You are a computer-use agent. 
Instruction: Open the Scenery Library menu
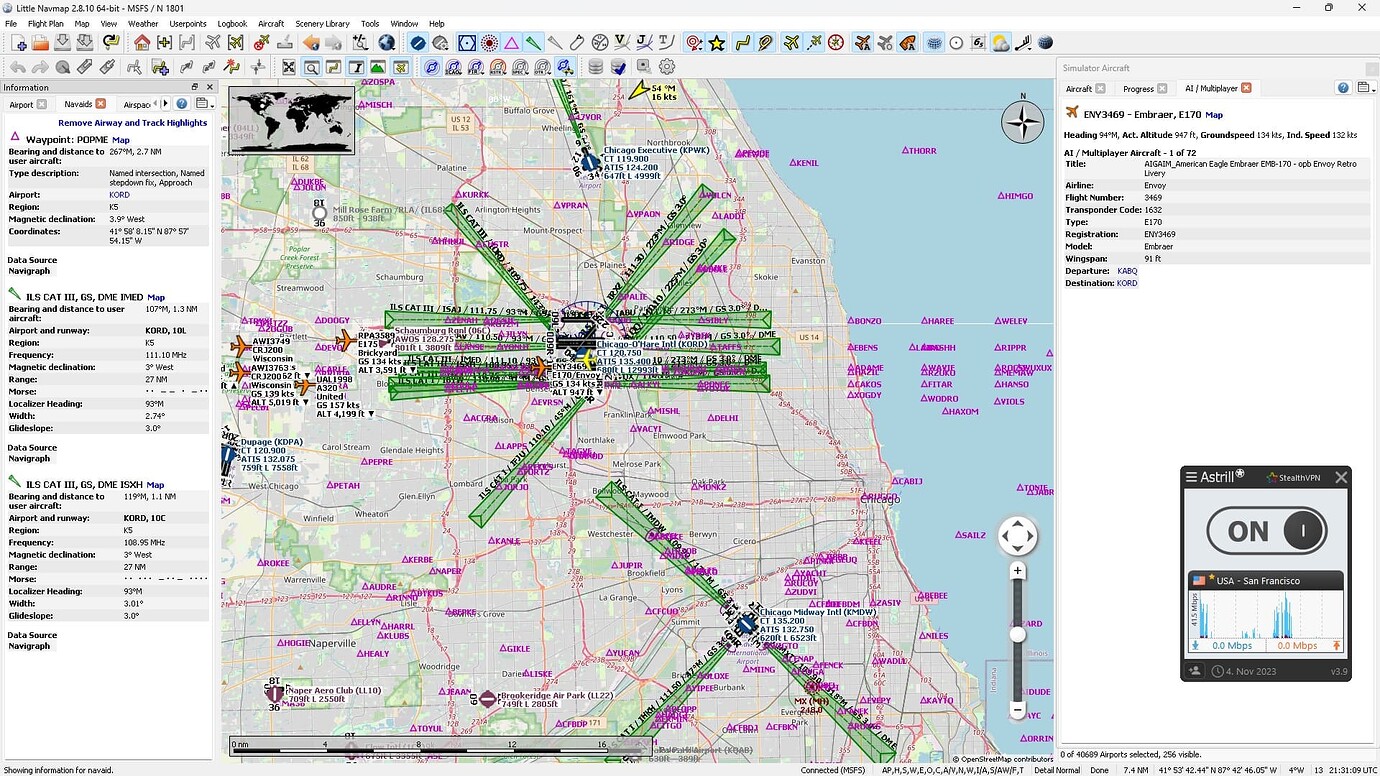point(322,23)
